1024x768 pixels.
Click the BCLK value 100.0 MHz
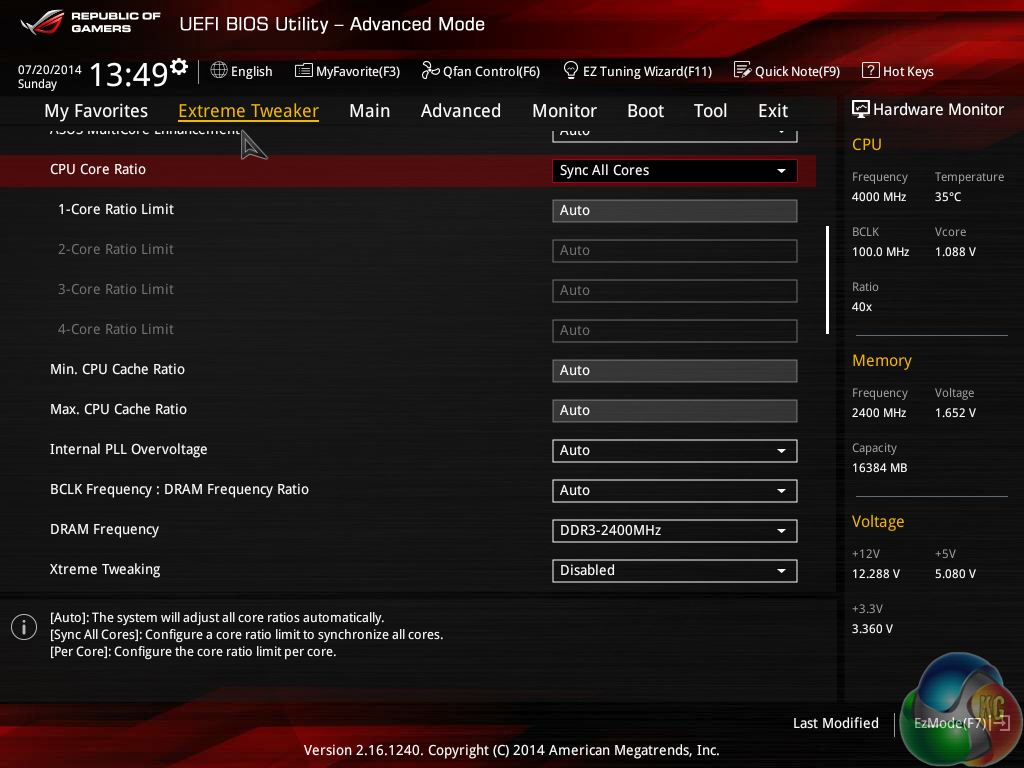click(x=880, y=251)
